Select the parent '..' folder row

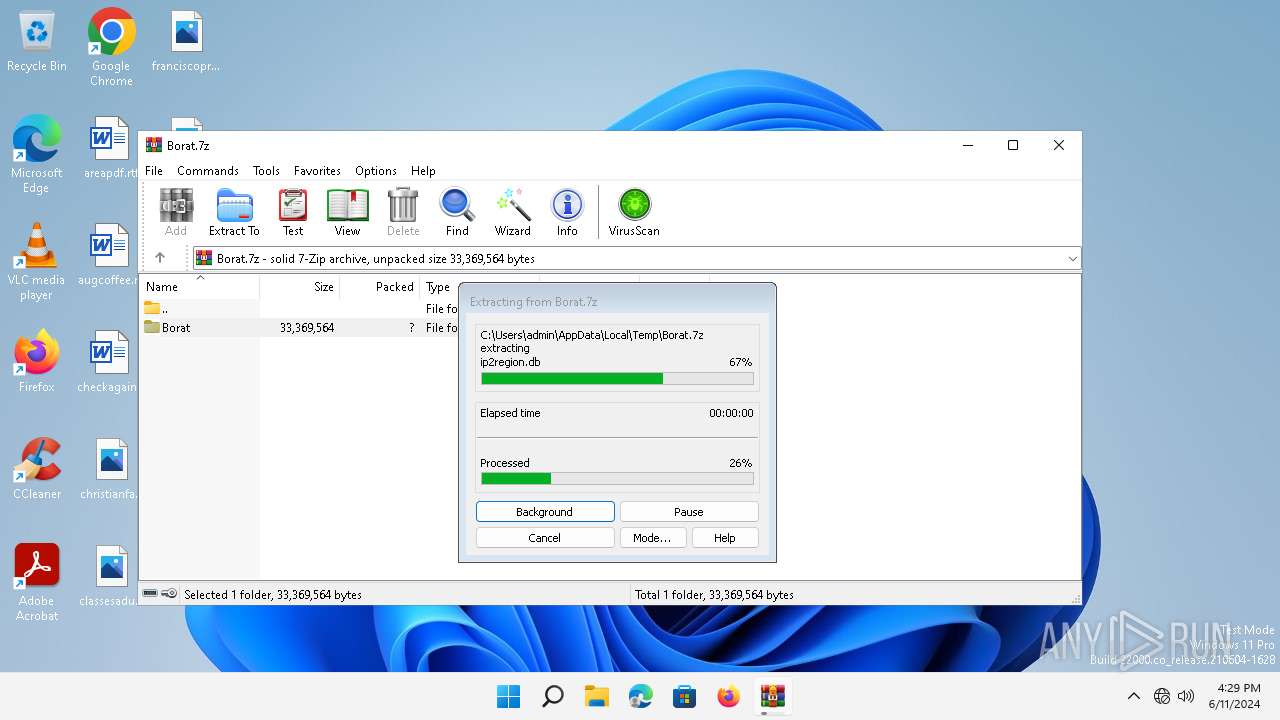pos(300,308)
